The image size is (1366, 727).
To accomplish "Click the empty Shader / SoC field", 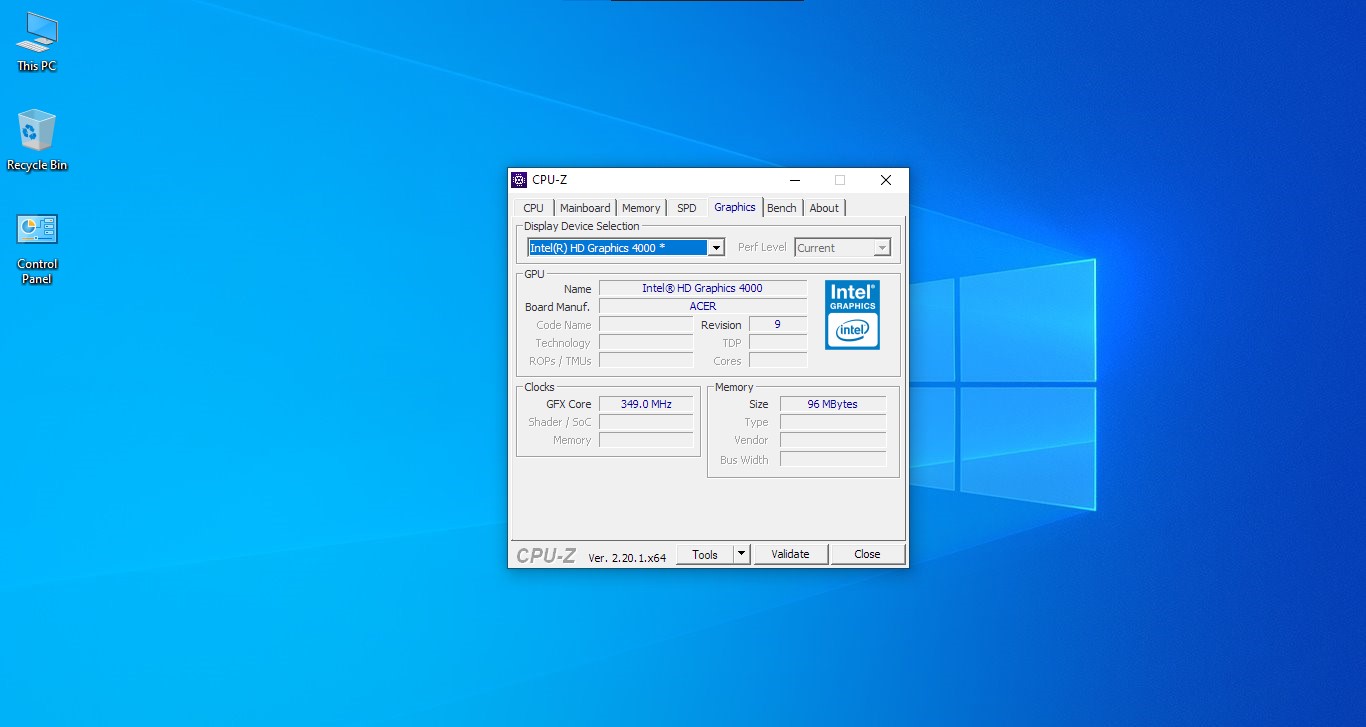I will coord(646,422).
